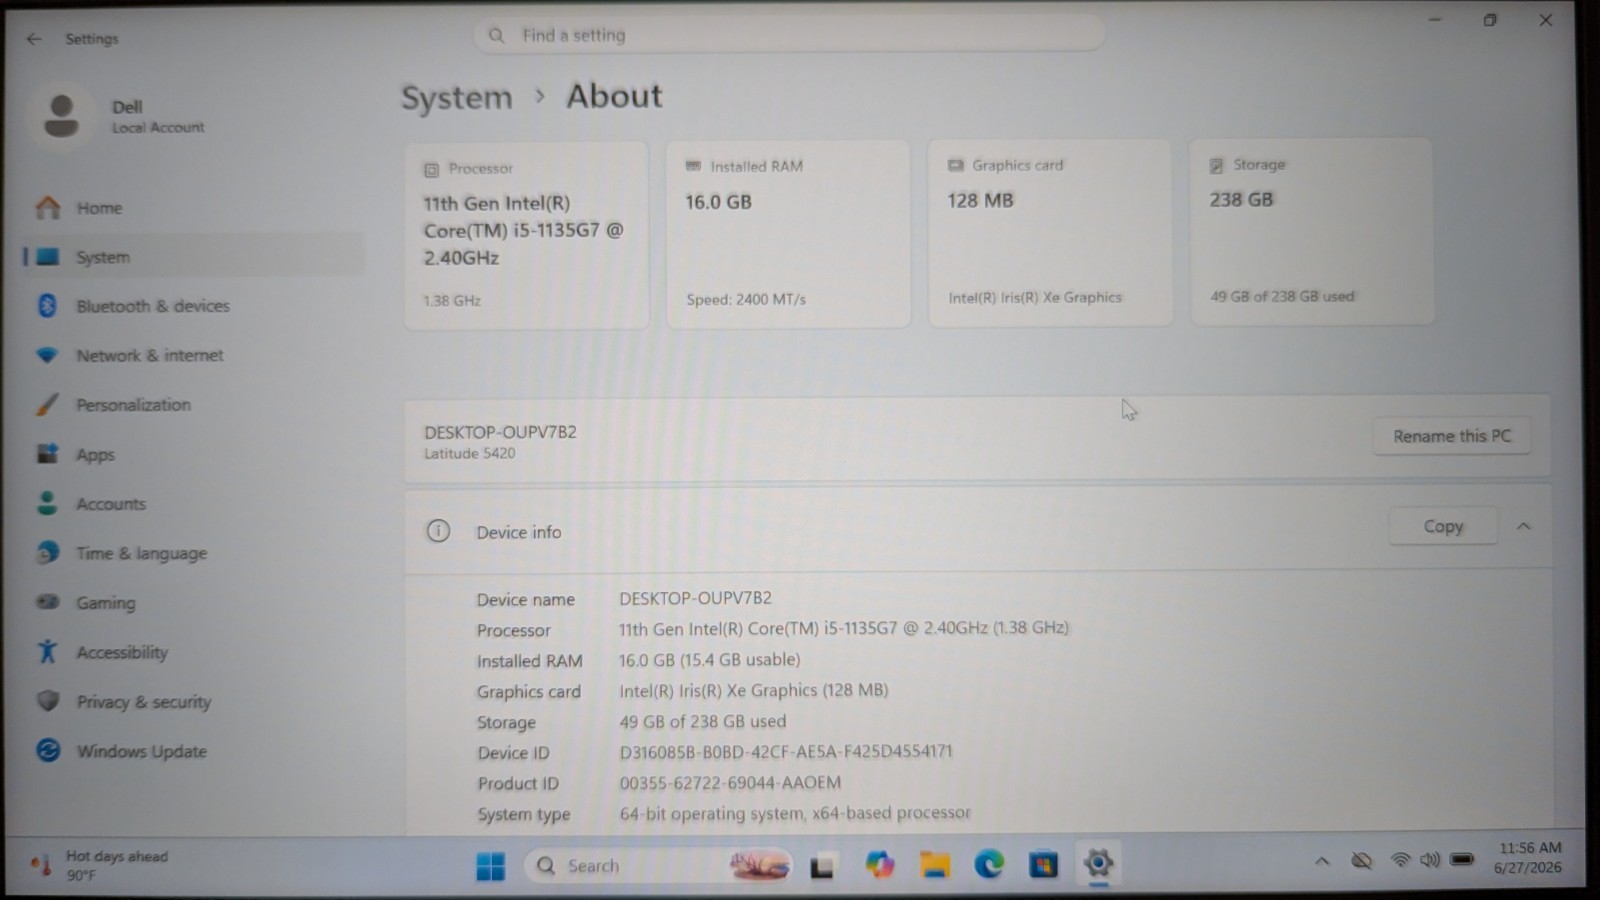Open Microsoft Store from the taskbar
The height and width of the screenshot is (900, 1600).
point(1043,864)
